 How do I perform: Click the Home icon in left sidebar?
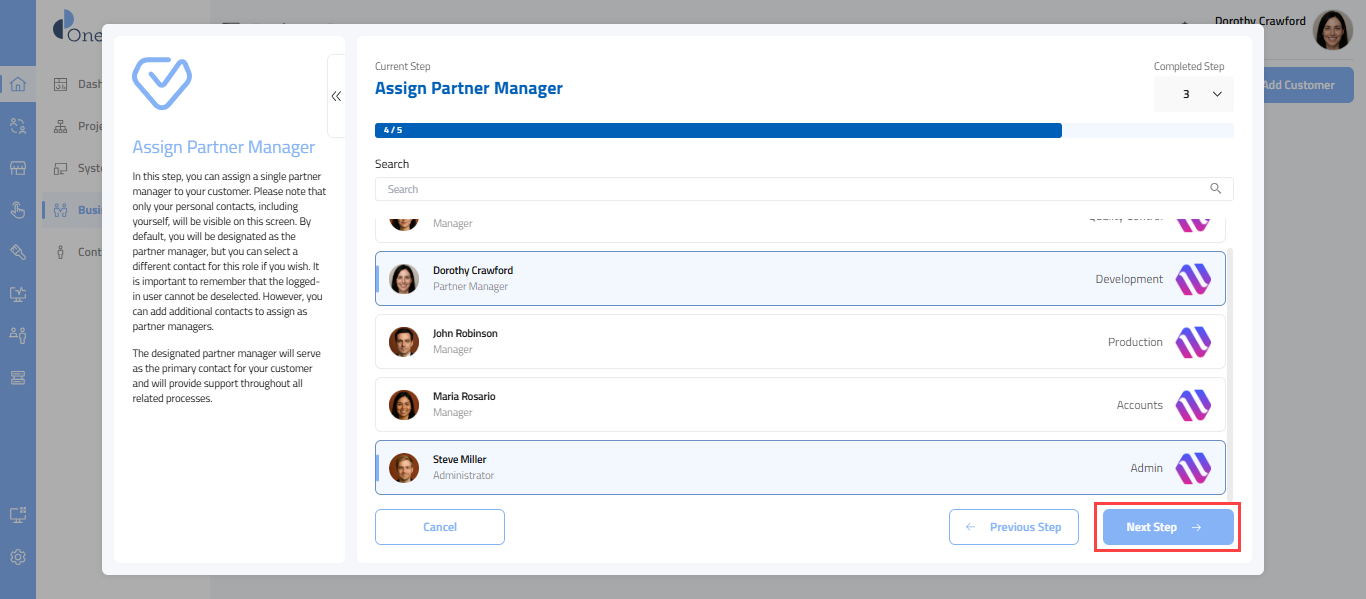tap(18, 84)
